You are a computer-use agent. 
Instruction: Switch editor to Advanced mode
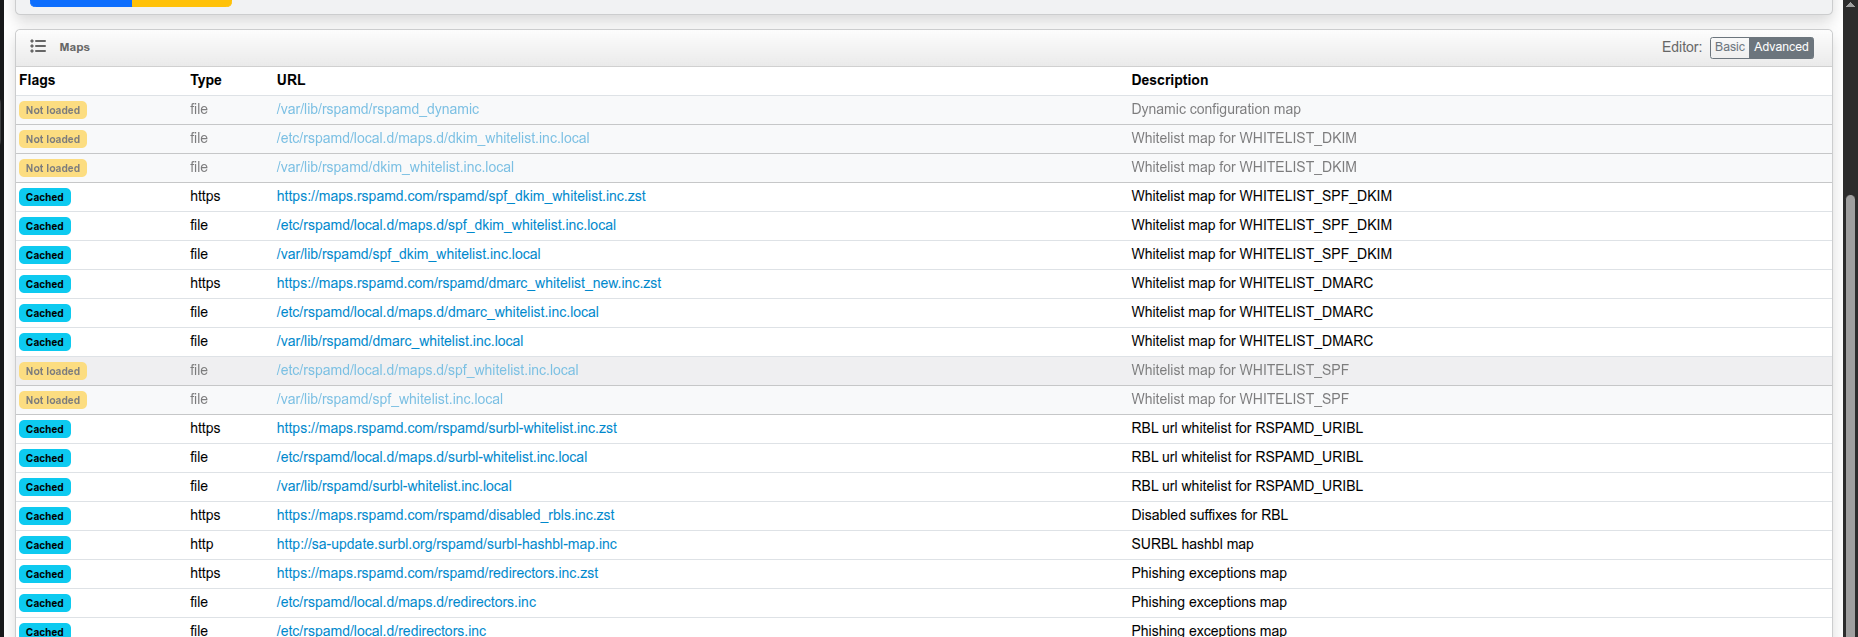pyautogui.click(x=1780, y=47)
